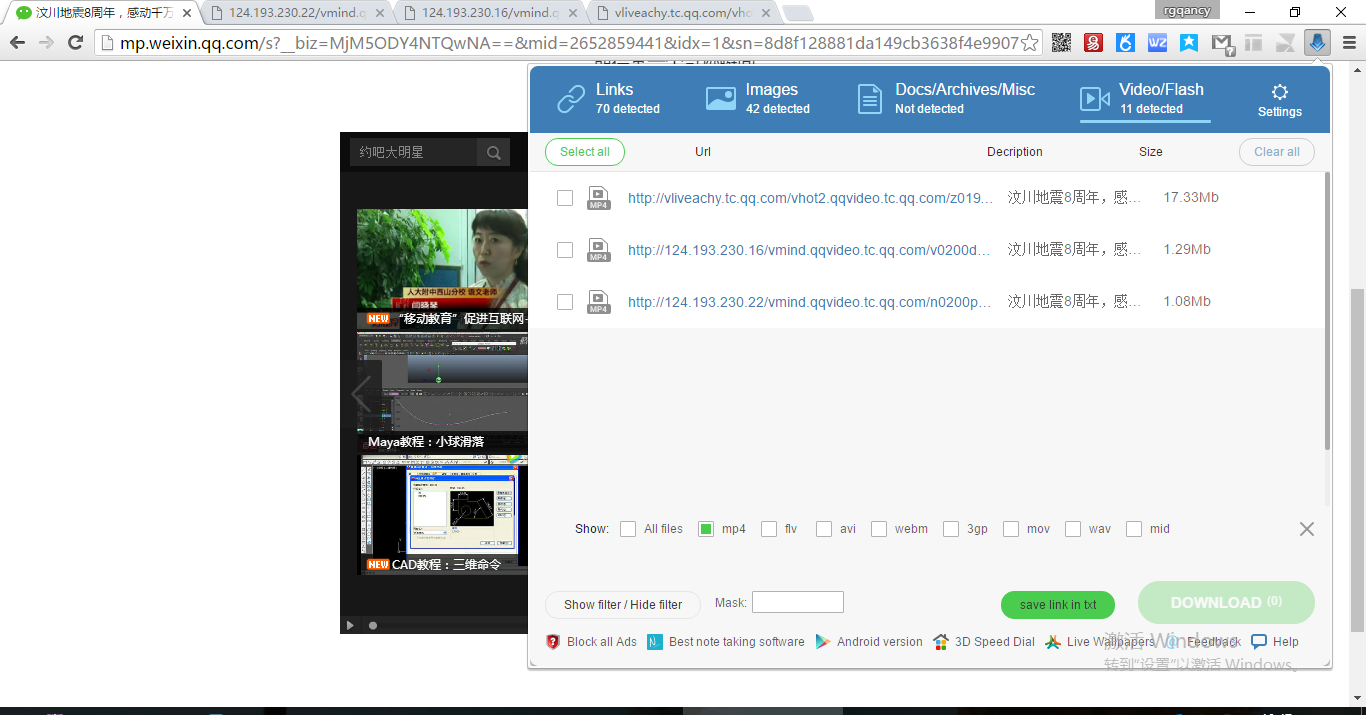
Task: Click Show filter / Hide filter button
Action: (623, 605)
